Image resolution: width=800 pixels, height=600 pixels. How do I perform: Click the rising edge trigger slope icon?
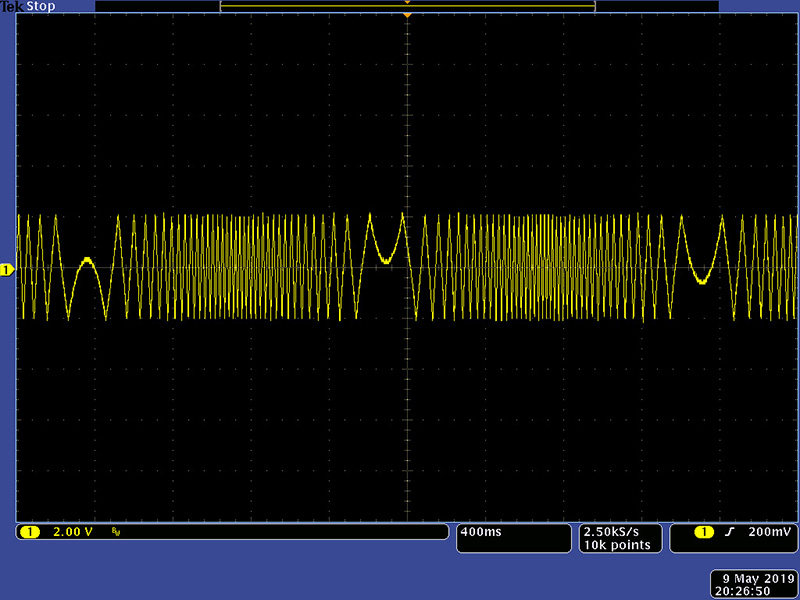[730, 532]
